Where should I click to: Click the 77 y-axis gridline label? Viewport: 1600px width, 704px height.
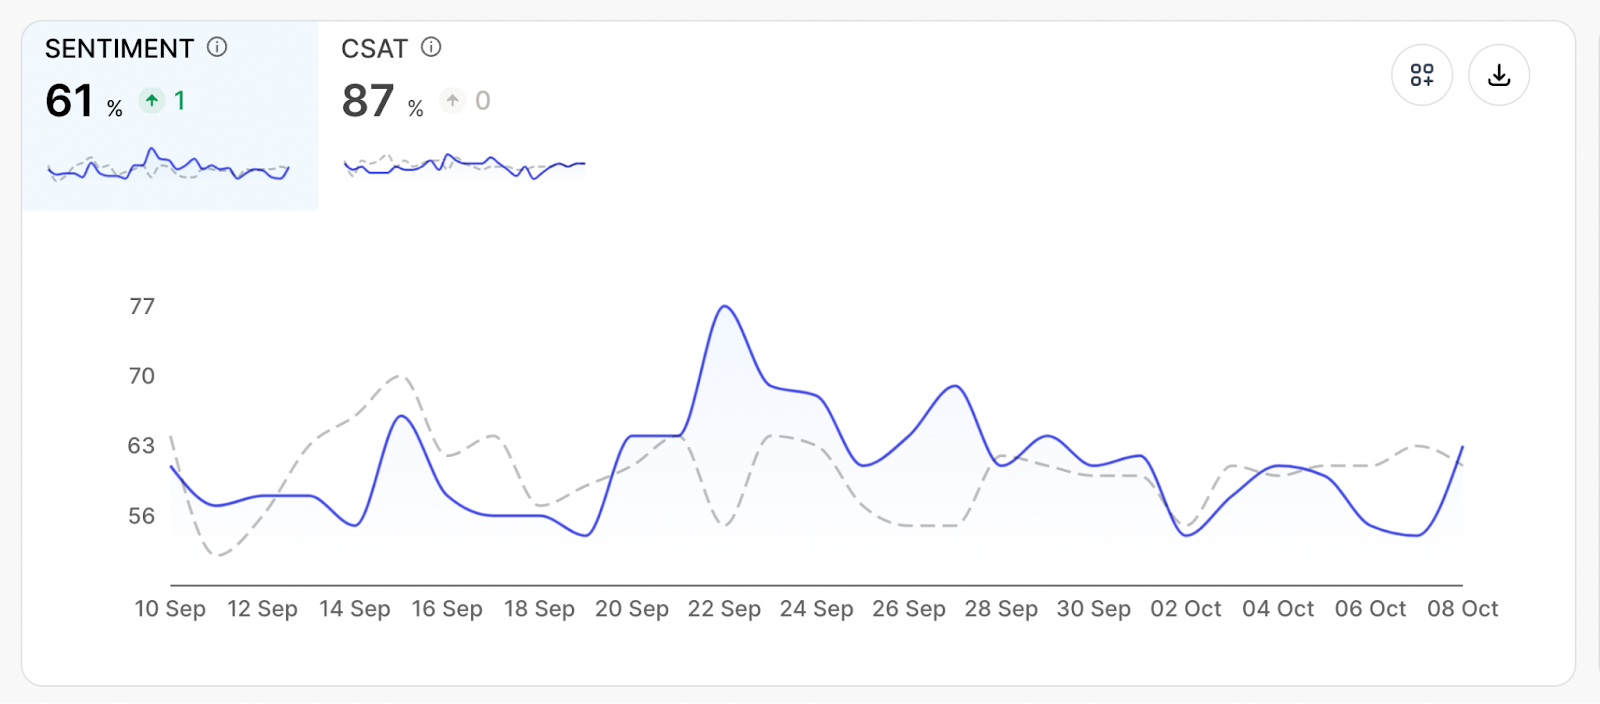[143, 306]
